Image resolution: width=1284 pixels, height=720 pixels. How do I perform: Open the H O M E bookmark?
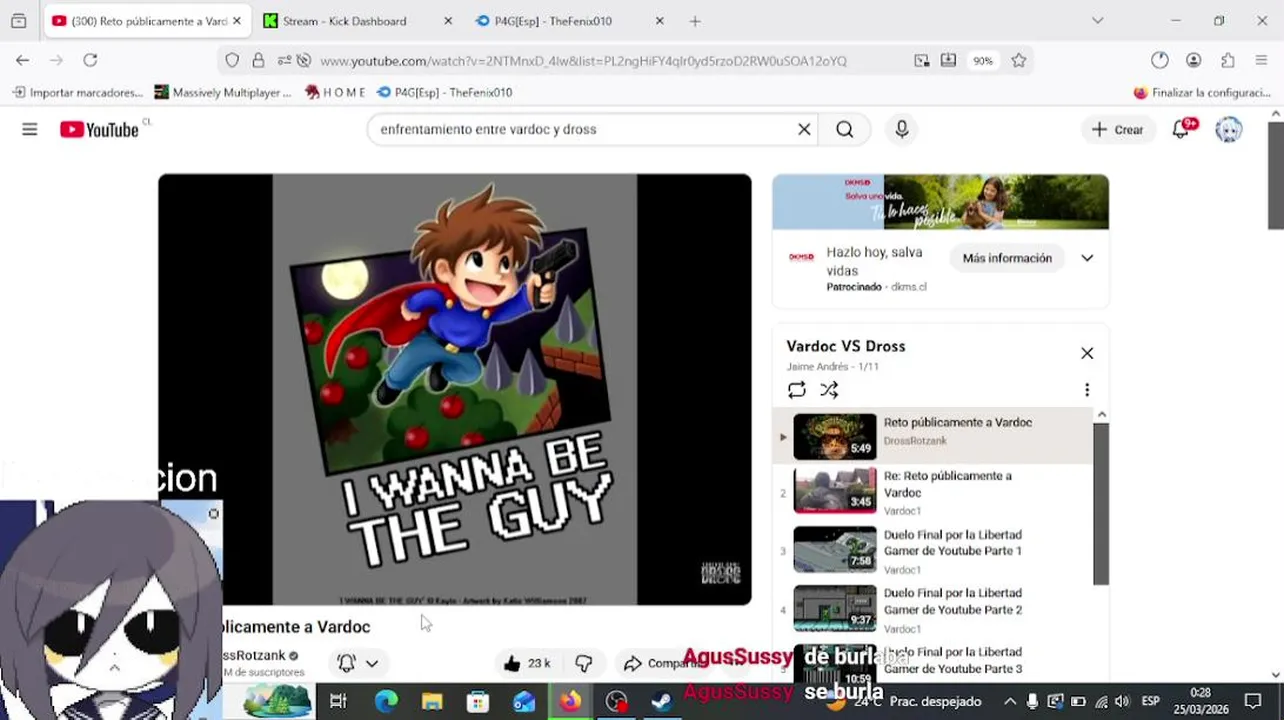pos(335,92)
